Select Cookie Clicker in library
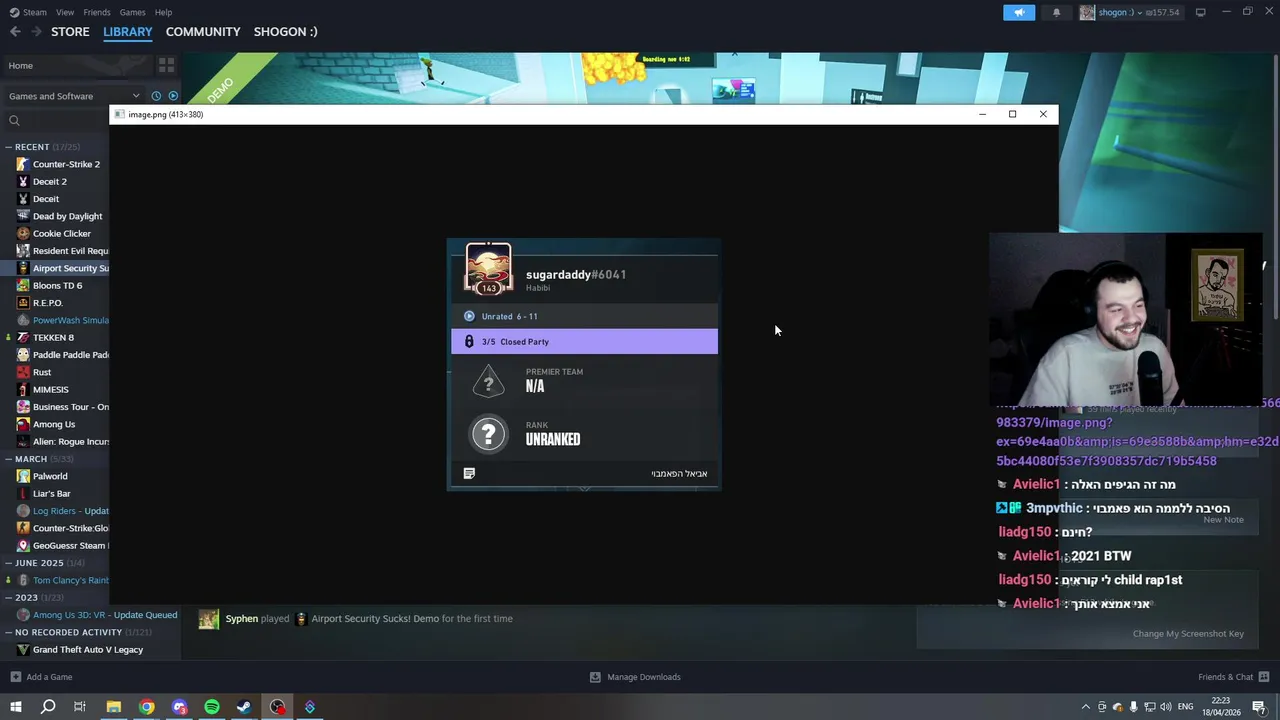 (53, 233)
